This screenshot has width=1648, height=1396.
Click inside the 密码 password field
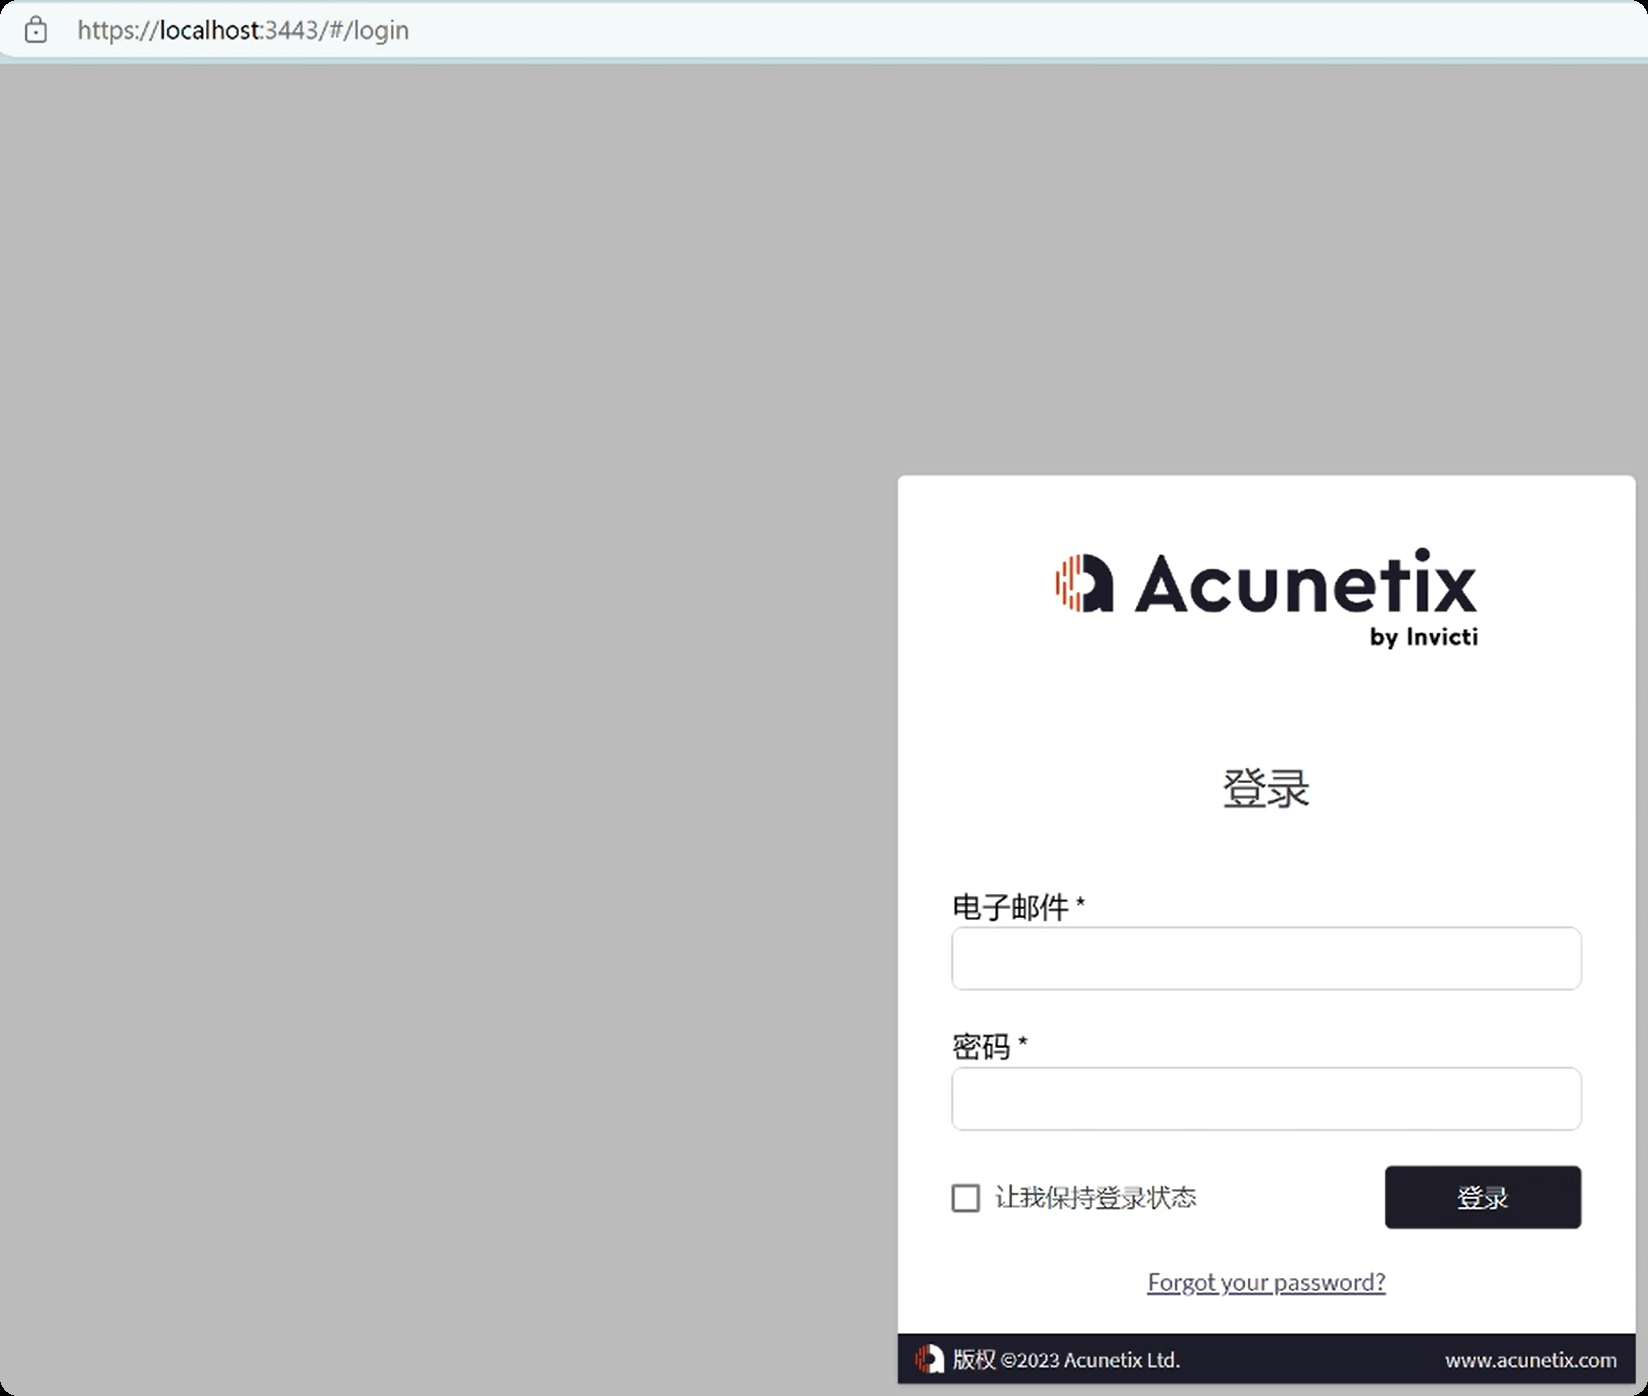(x=1265, y=1099)
